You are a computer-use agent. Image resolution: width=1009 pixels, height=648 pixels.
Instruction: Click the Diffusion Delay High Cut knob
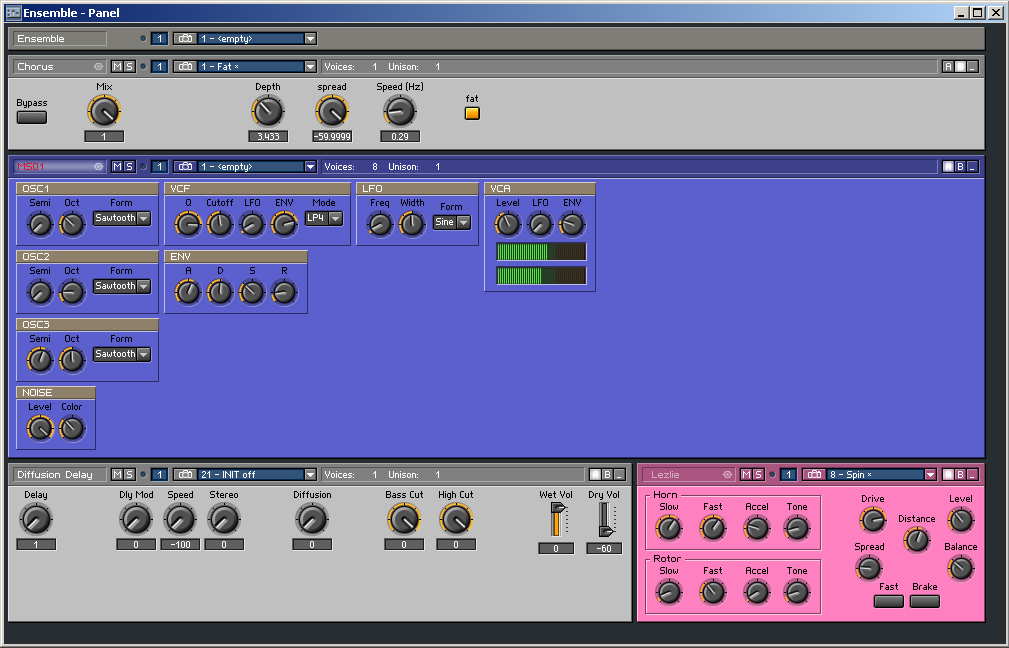[456, 519]
